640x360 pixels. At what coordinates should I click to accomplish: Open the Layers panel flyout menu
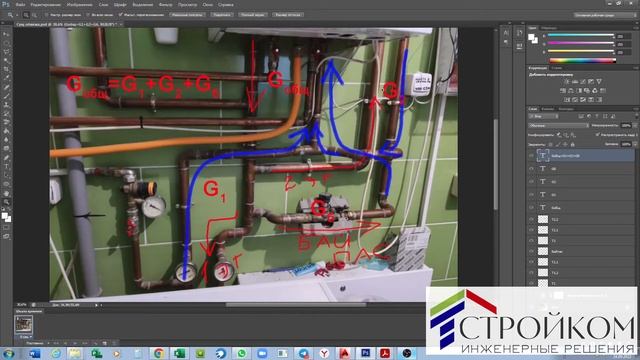[636, 109]
